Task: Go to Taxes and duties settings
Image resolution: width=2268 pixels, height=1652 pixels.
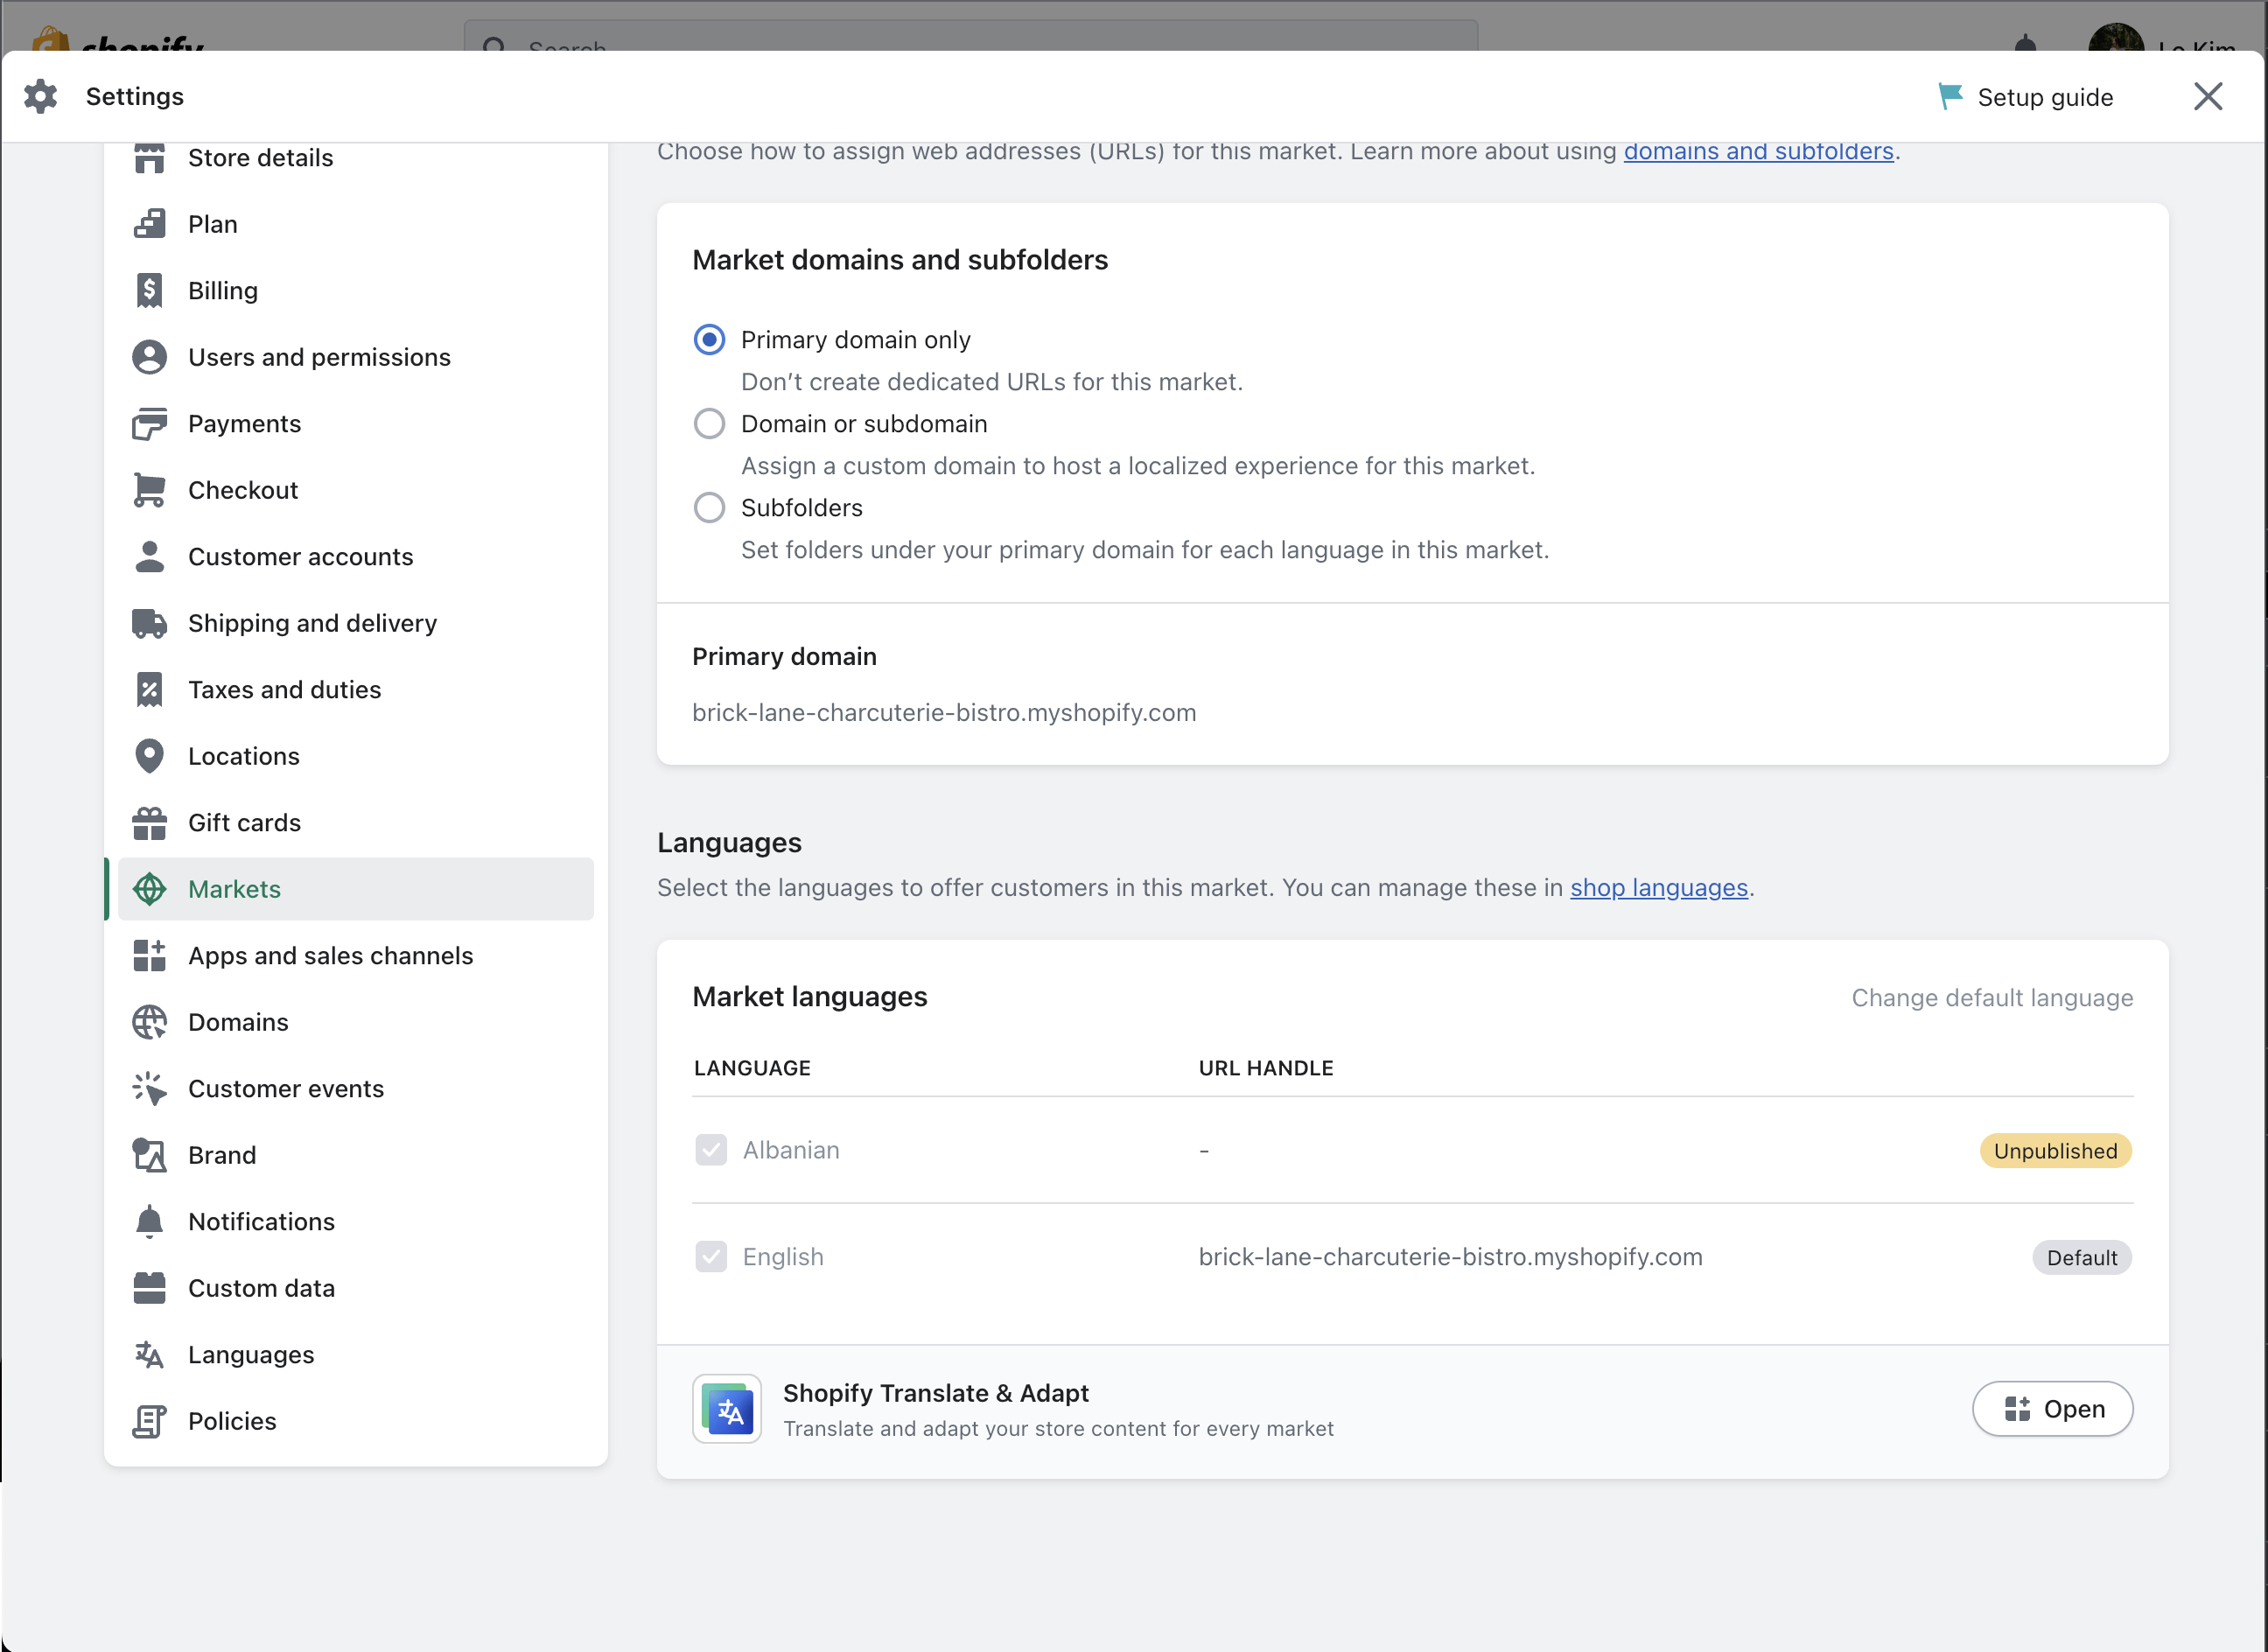Action: click(284, 690)
